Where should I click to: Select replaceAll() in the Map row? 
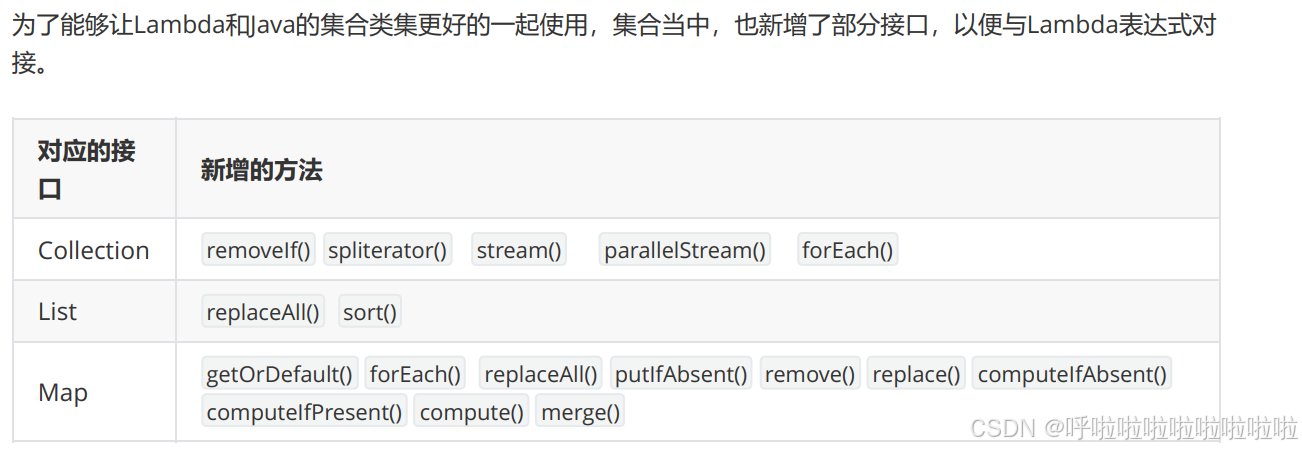(541, 375)
